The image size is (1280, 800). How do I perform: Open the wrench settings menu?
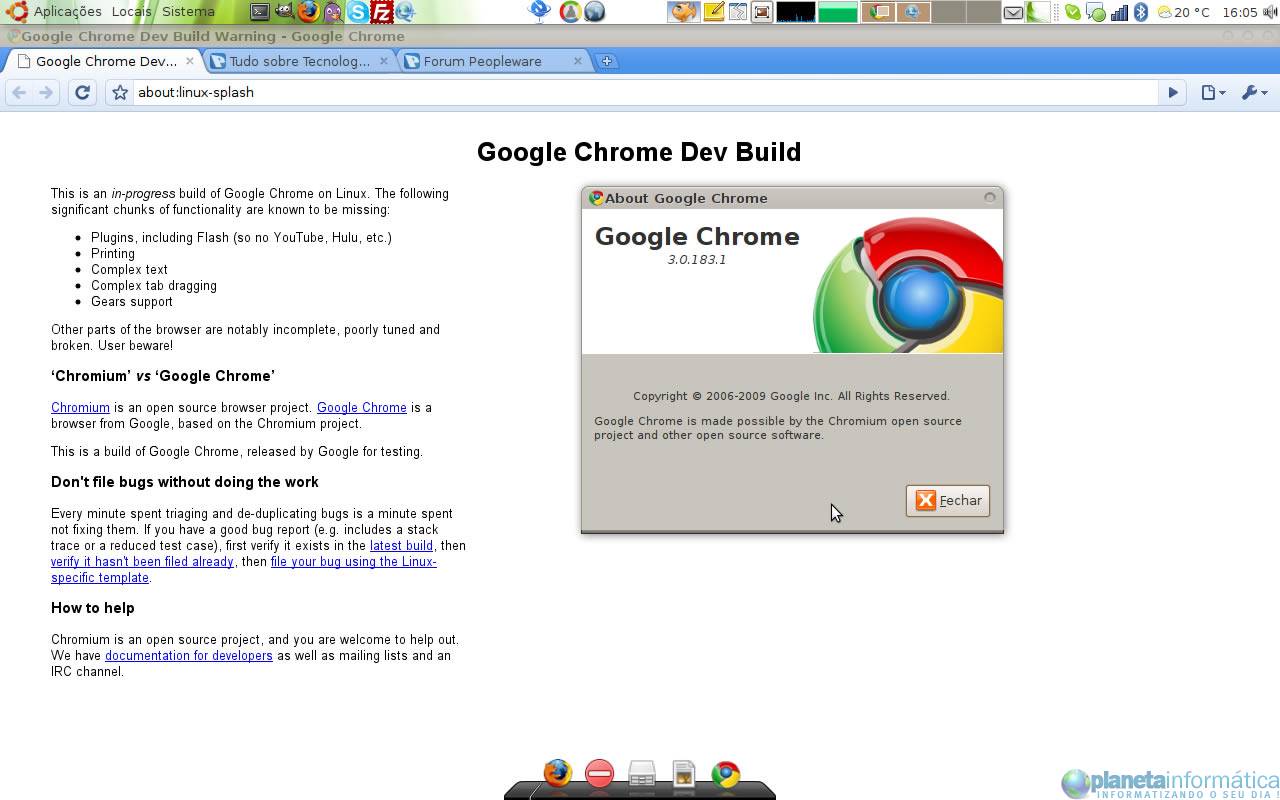(x=1254, y=92)
